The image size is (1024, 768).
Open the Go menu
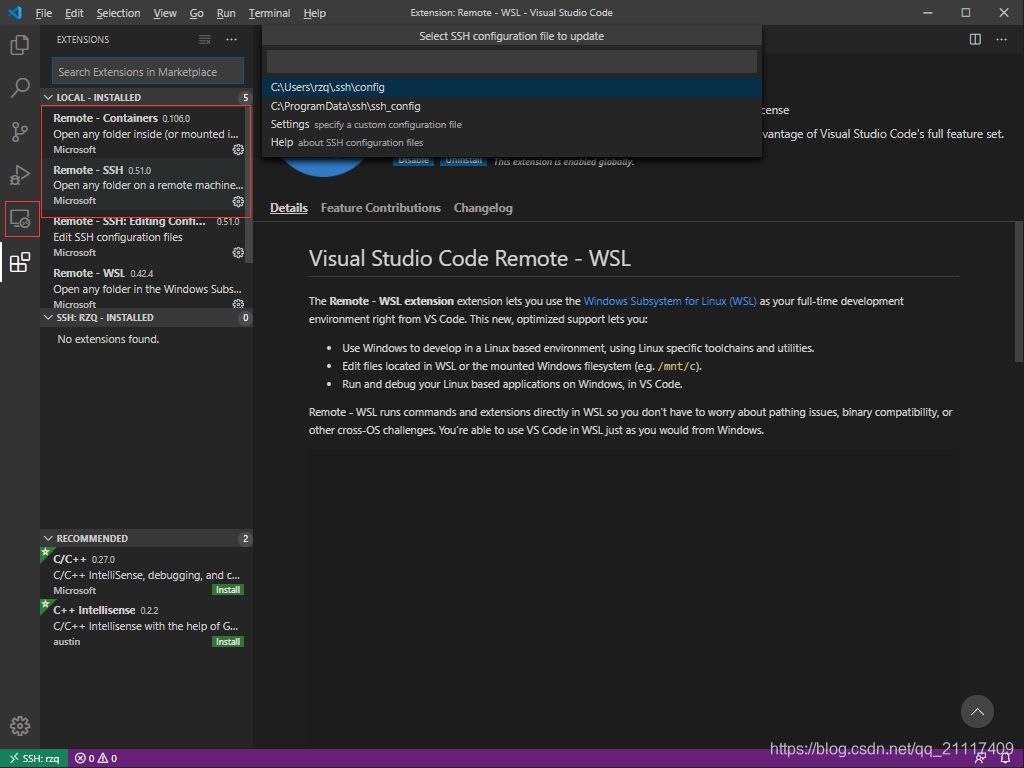[x=197, y=13]
